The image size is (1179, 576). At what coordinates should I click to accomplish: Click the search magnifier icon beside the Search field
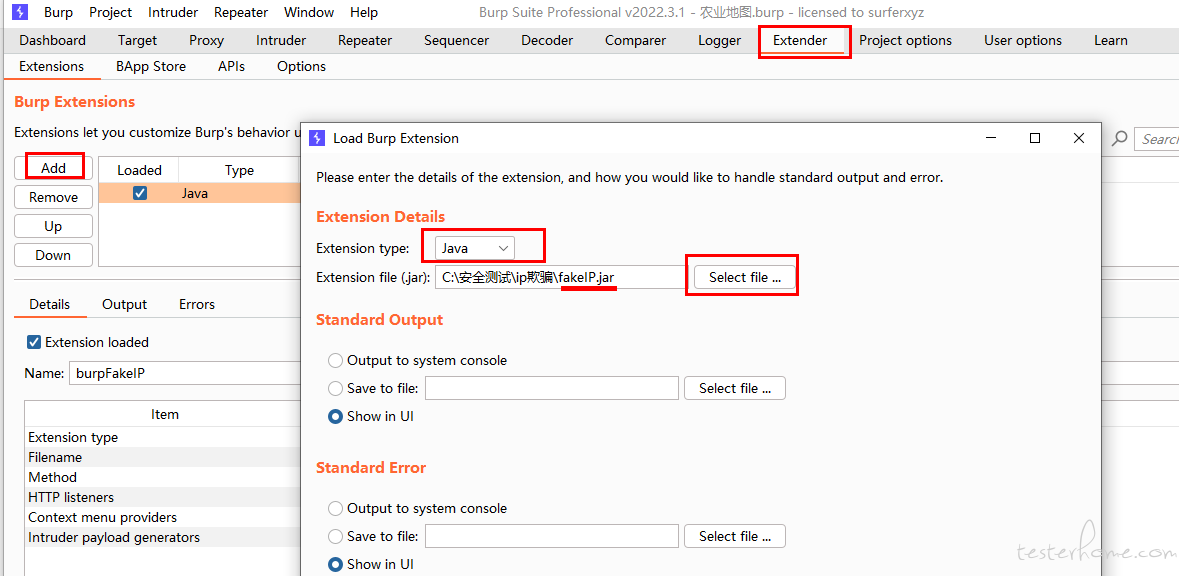pyautogui.click(x=1120, y=138)
